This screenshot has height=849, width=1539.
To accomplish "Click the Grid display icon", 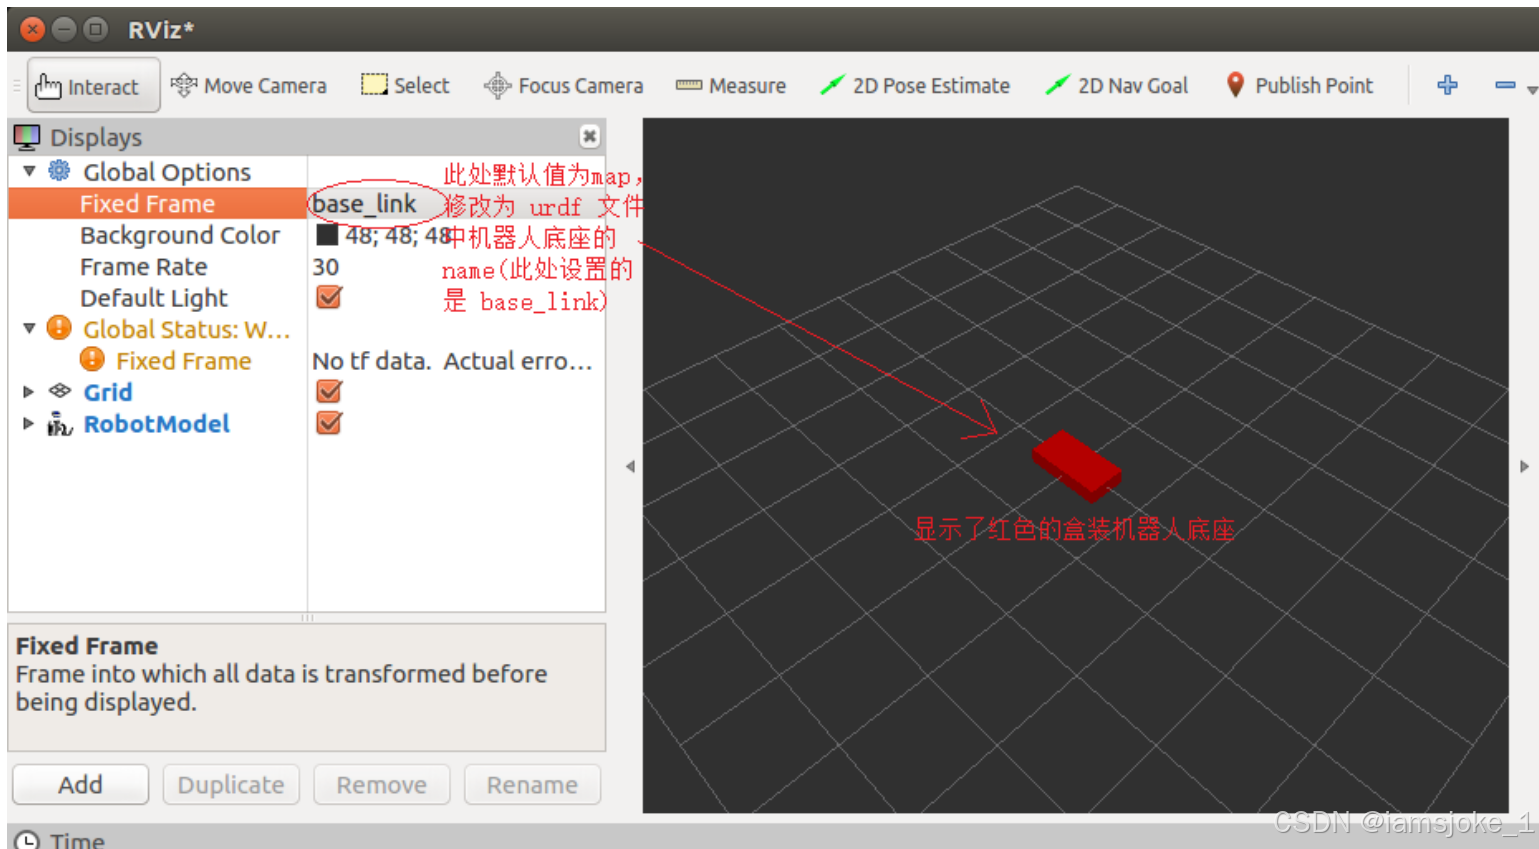I will pos(60,391).
